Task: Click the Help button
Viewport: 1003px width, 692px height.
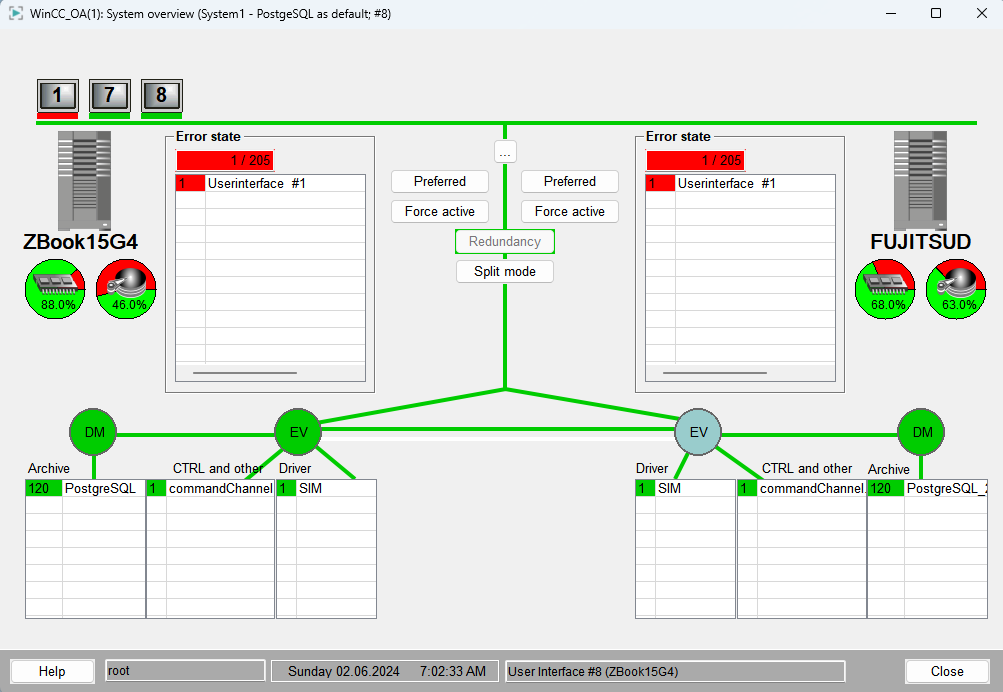Action: pyautogui.click(x=52, y=671)
